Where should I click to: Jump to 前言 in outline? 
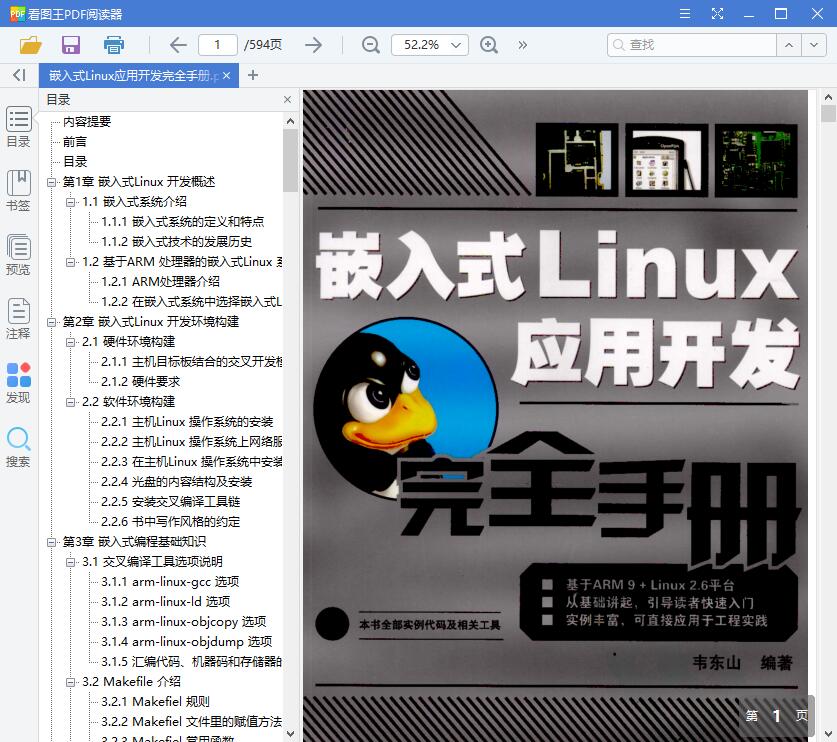(x=75, y=141)
